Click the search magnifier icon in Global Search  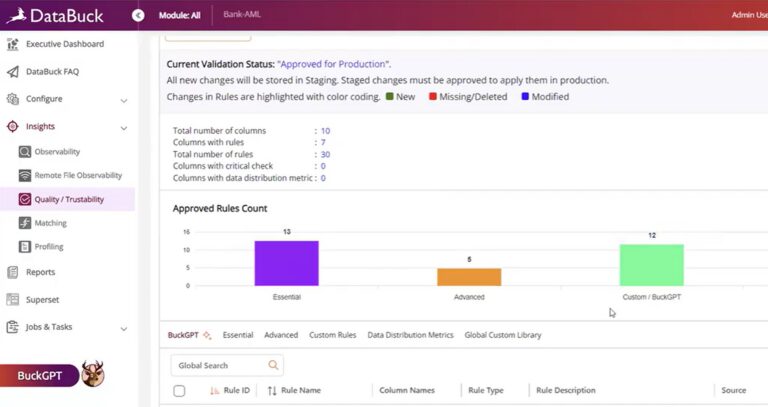(273, 365)
